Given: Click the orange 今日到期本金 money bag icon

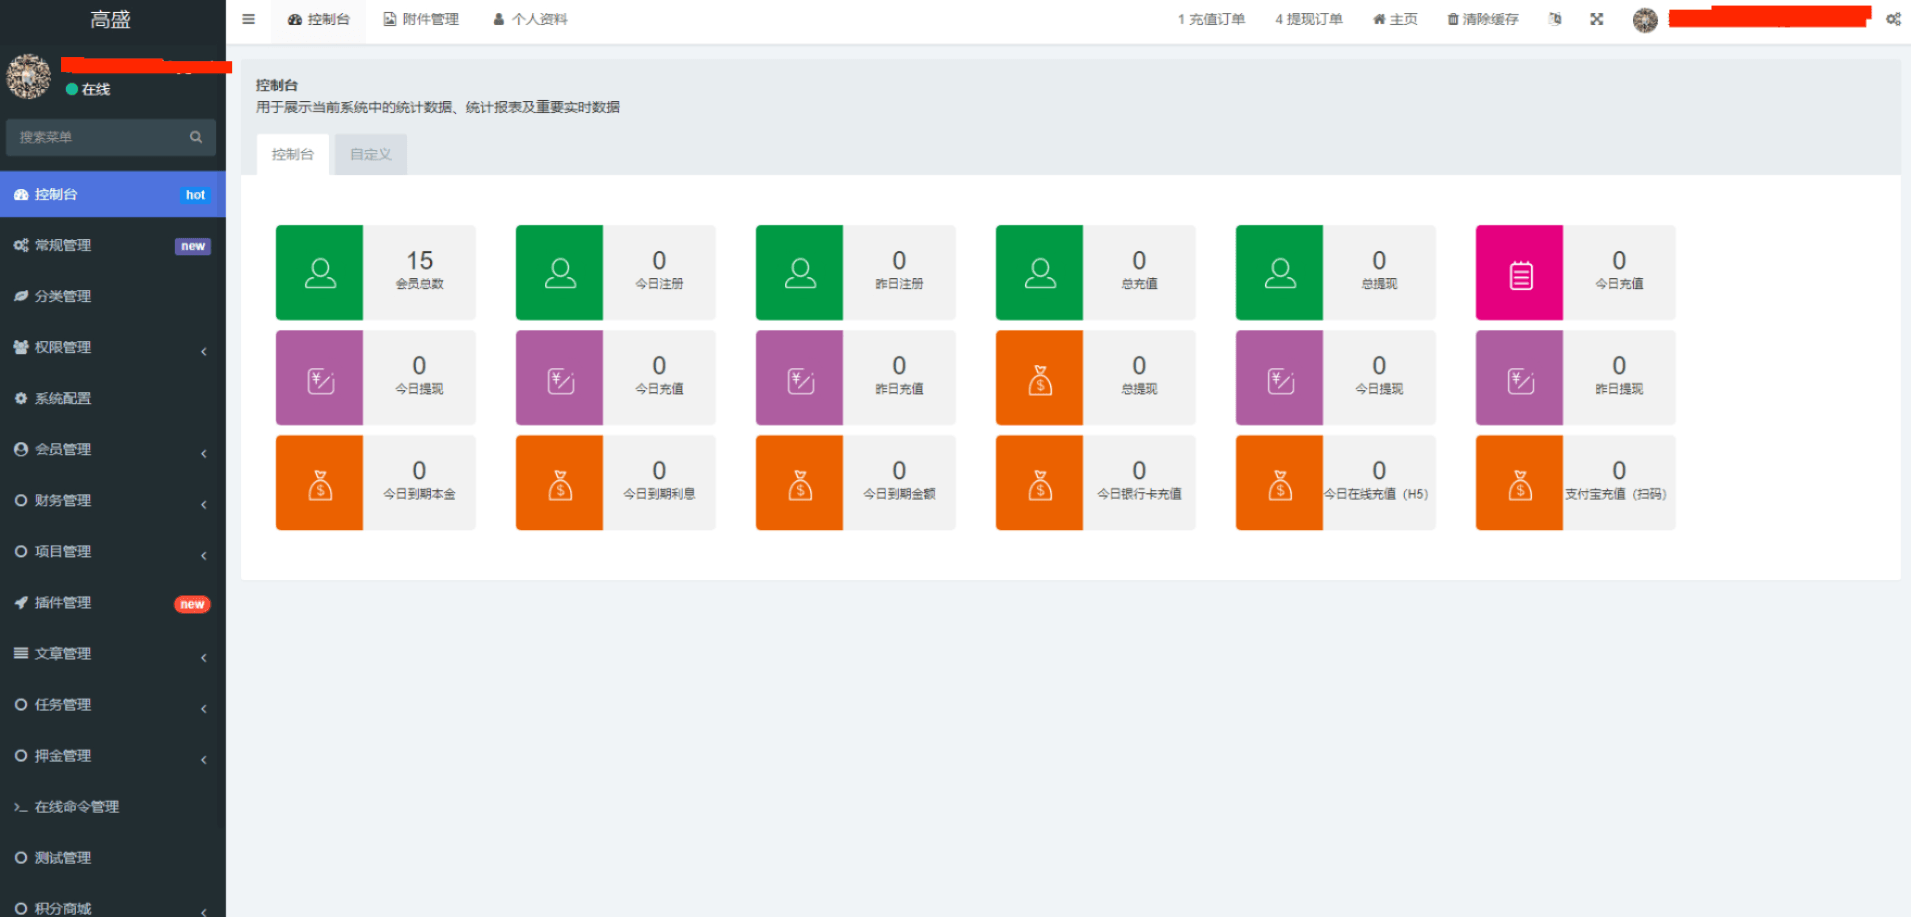Looking at the screenshot, I should 320,483.
